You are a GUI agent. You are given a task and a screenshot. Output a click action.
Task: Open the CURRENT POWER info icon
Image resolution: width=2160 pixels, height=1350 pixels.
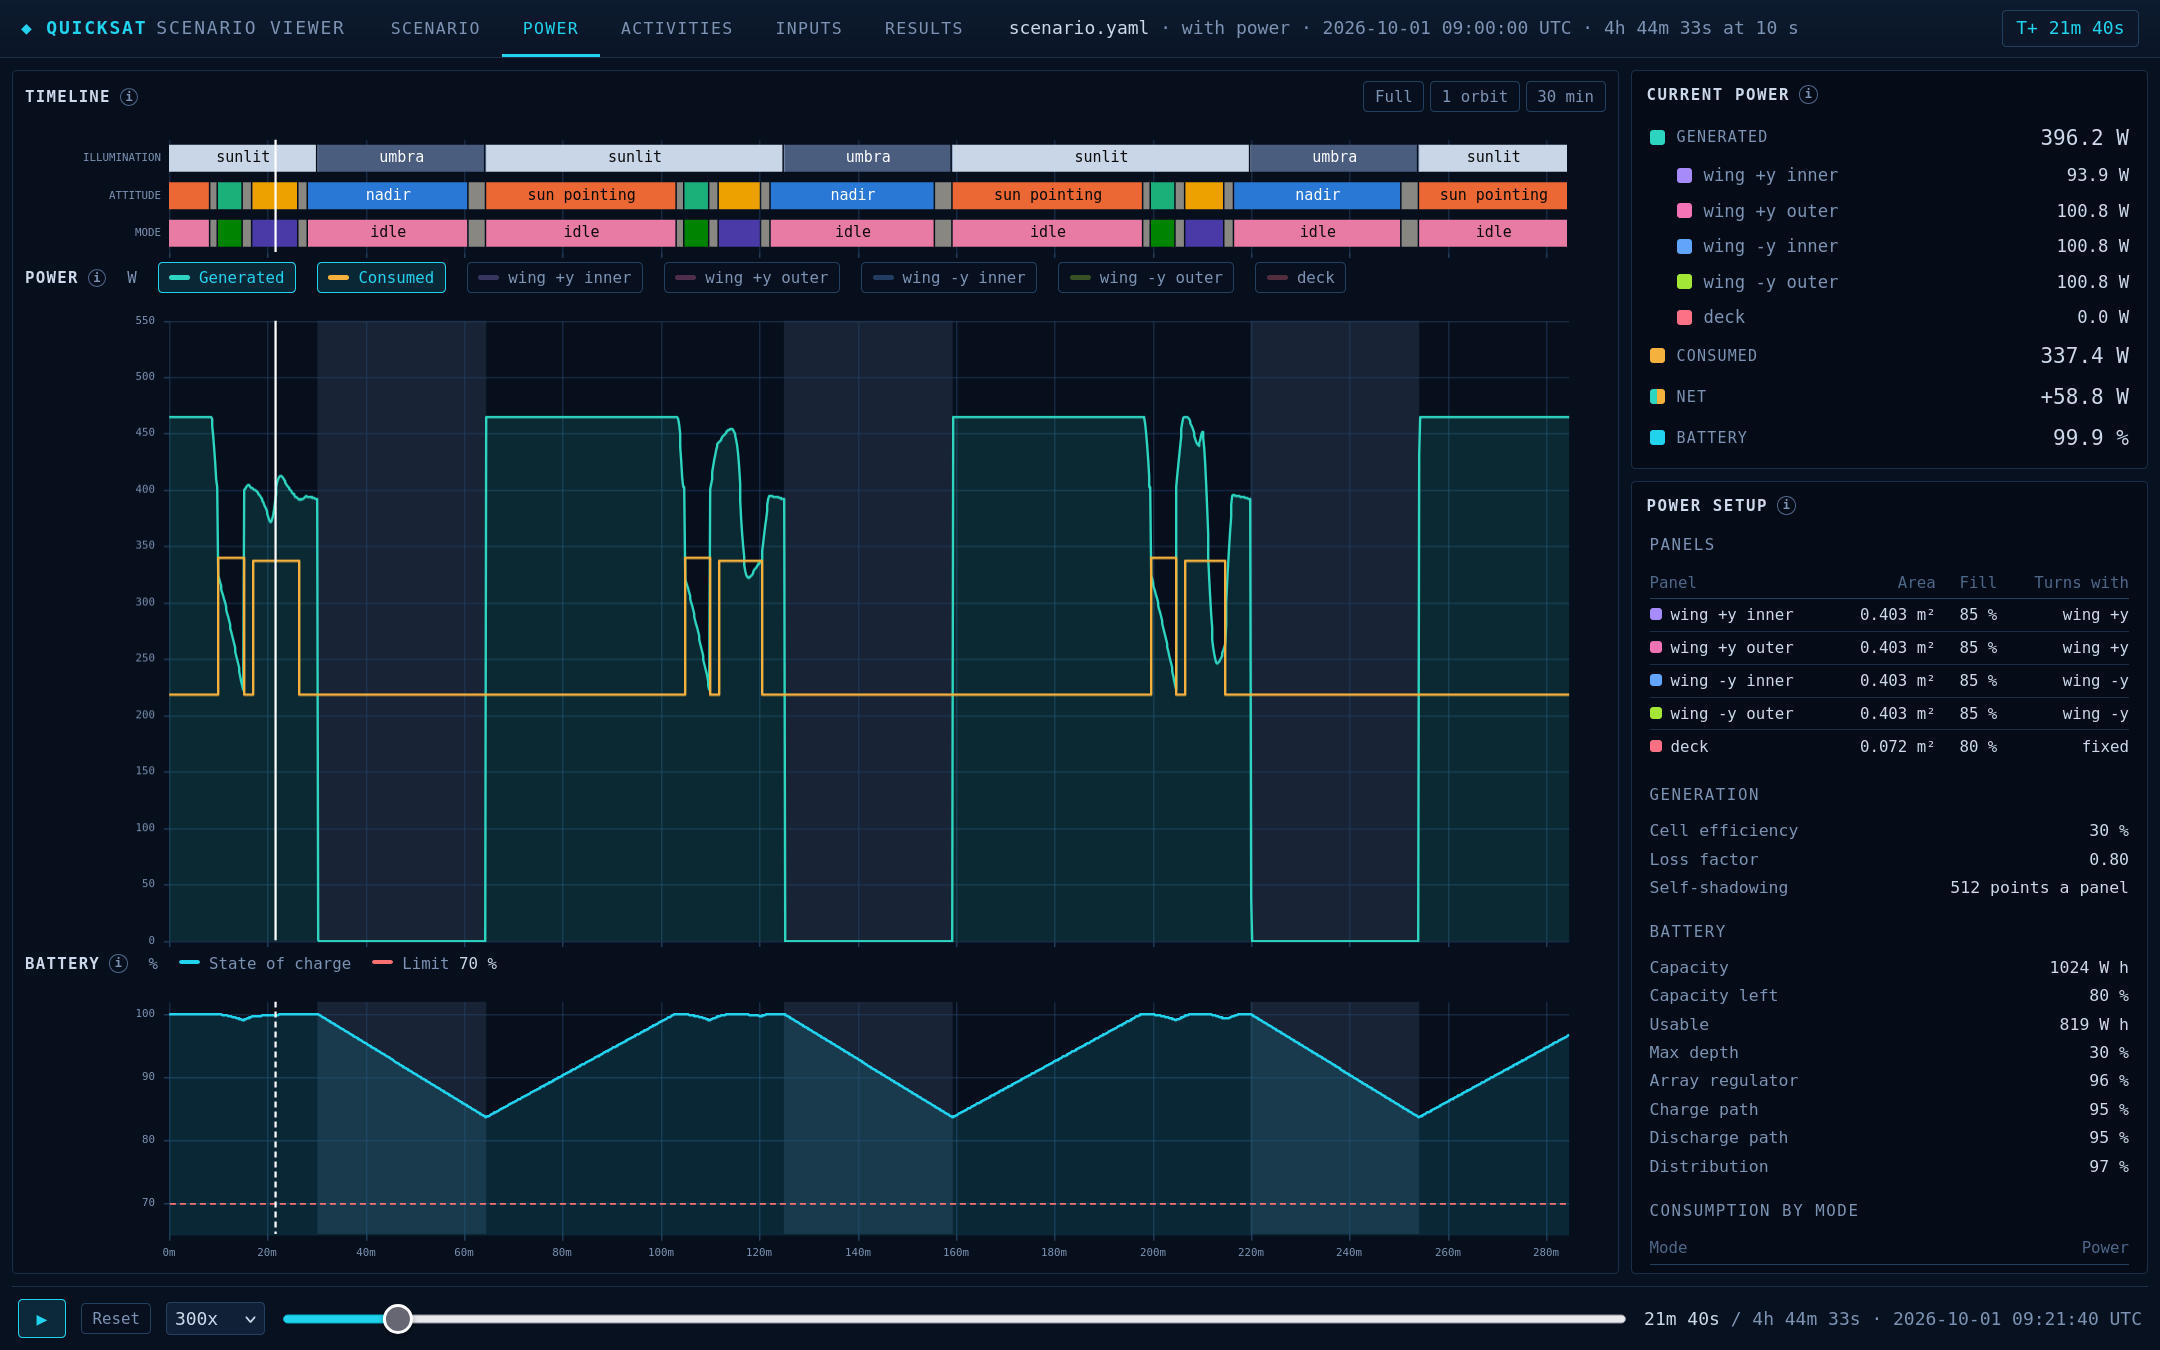(x=1808, y=94)
